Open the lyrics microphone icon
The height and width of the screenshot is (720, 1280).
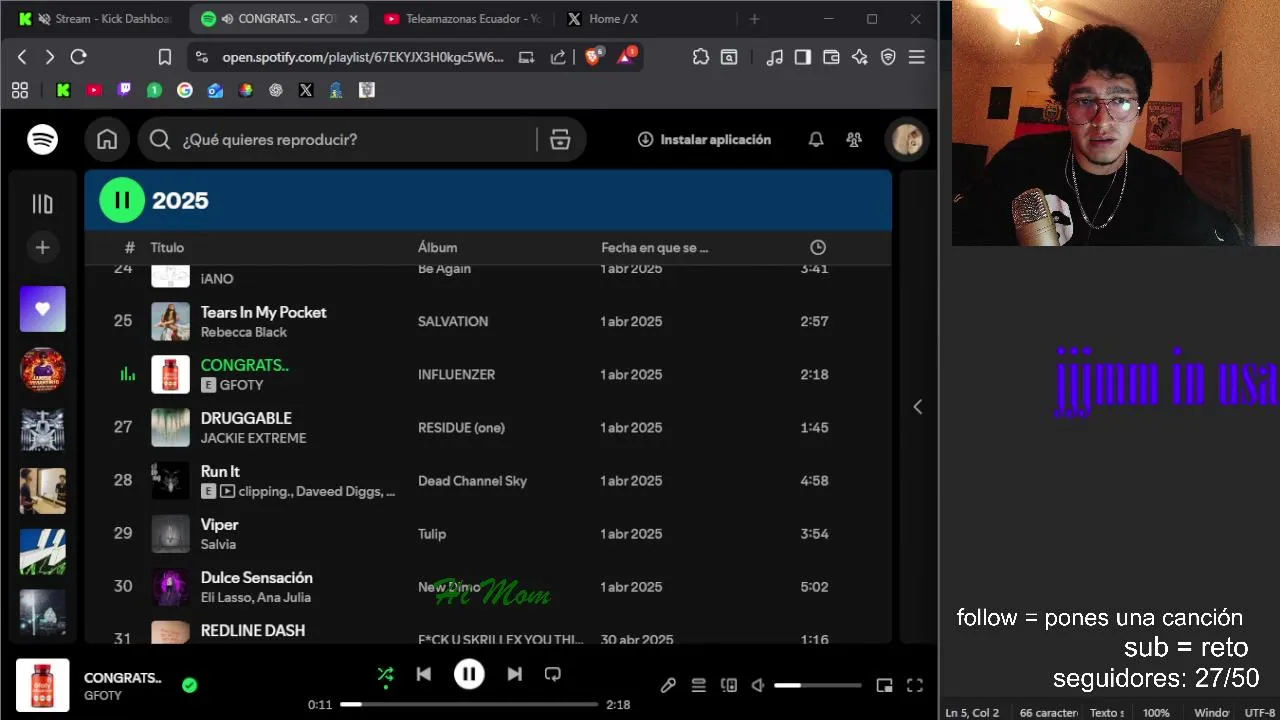(x=668, y=685)
